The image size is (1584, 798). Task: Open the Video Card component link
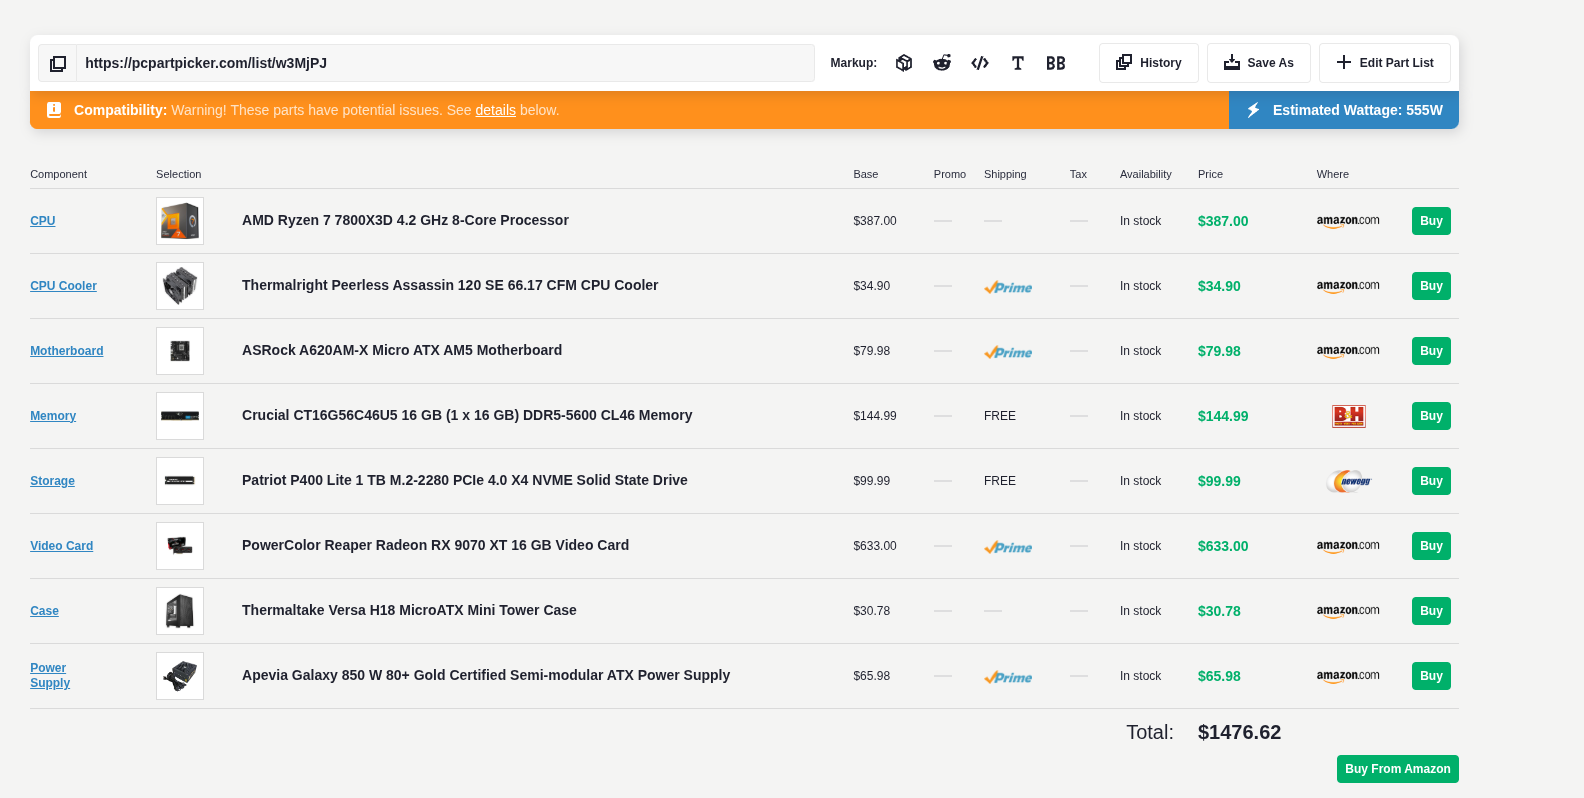tap(61, 546)
